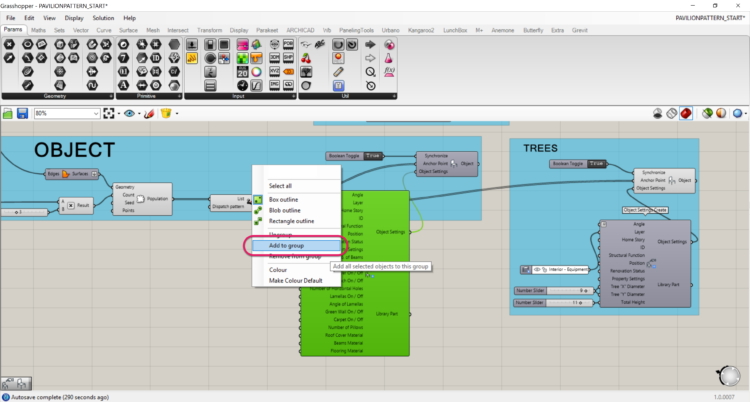This screenshot has width=750, height=402.
Task: Click the yellow bucket icon in canvas toolbar
Action: tap(166, 114)
